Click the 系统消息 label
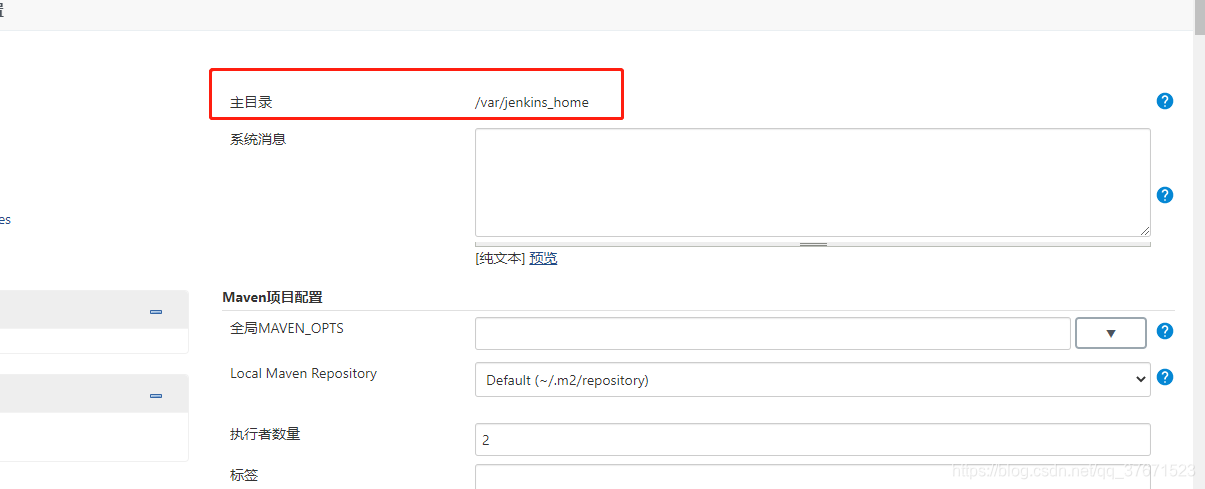Image resolution: width=1205 pixels, height=489 pixels. 258,139
